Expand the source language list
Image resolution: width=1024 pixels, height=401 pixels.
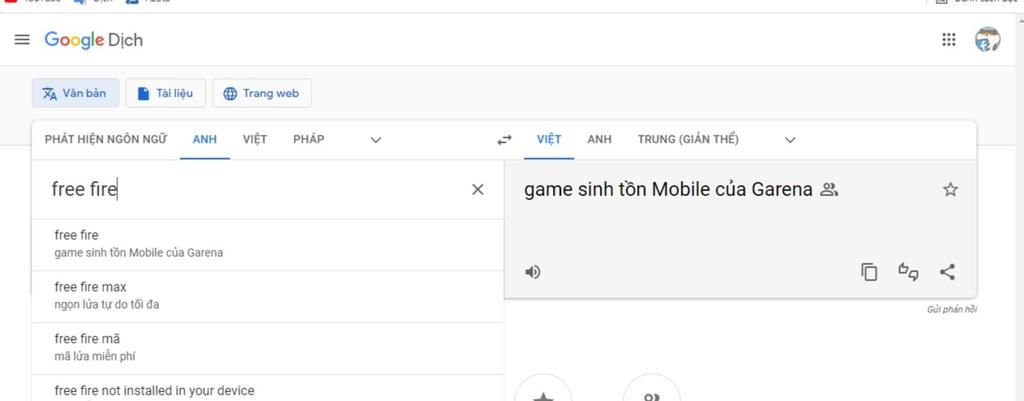[376, 140]
